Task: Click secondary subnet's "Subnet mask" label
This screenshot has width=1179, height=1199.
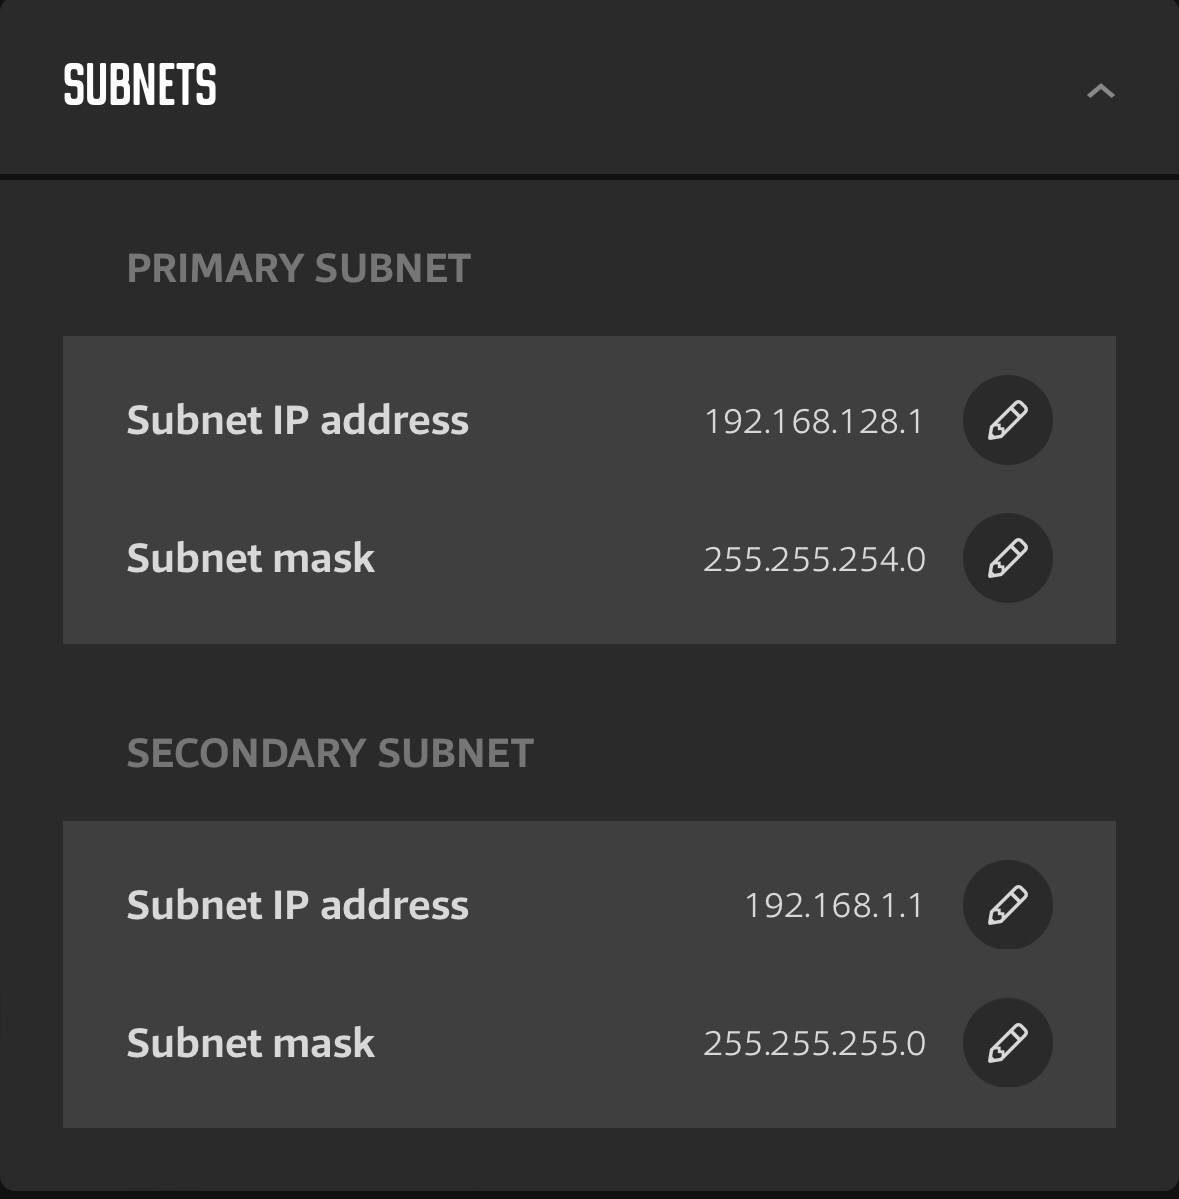Action: [x=250, y=1043]
